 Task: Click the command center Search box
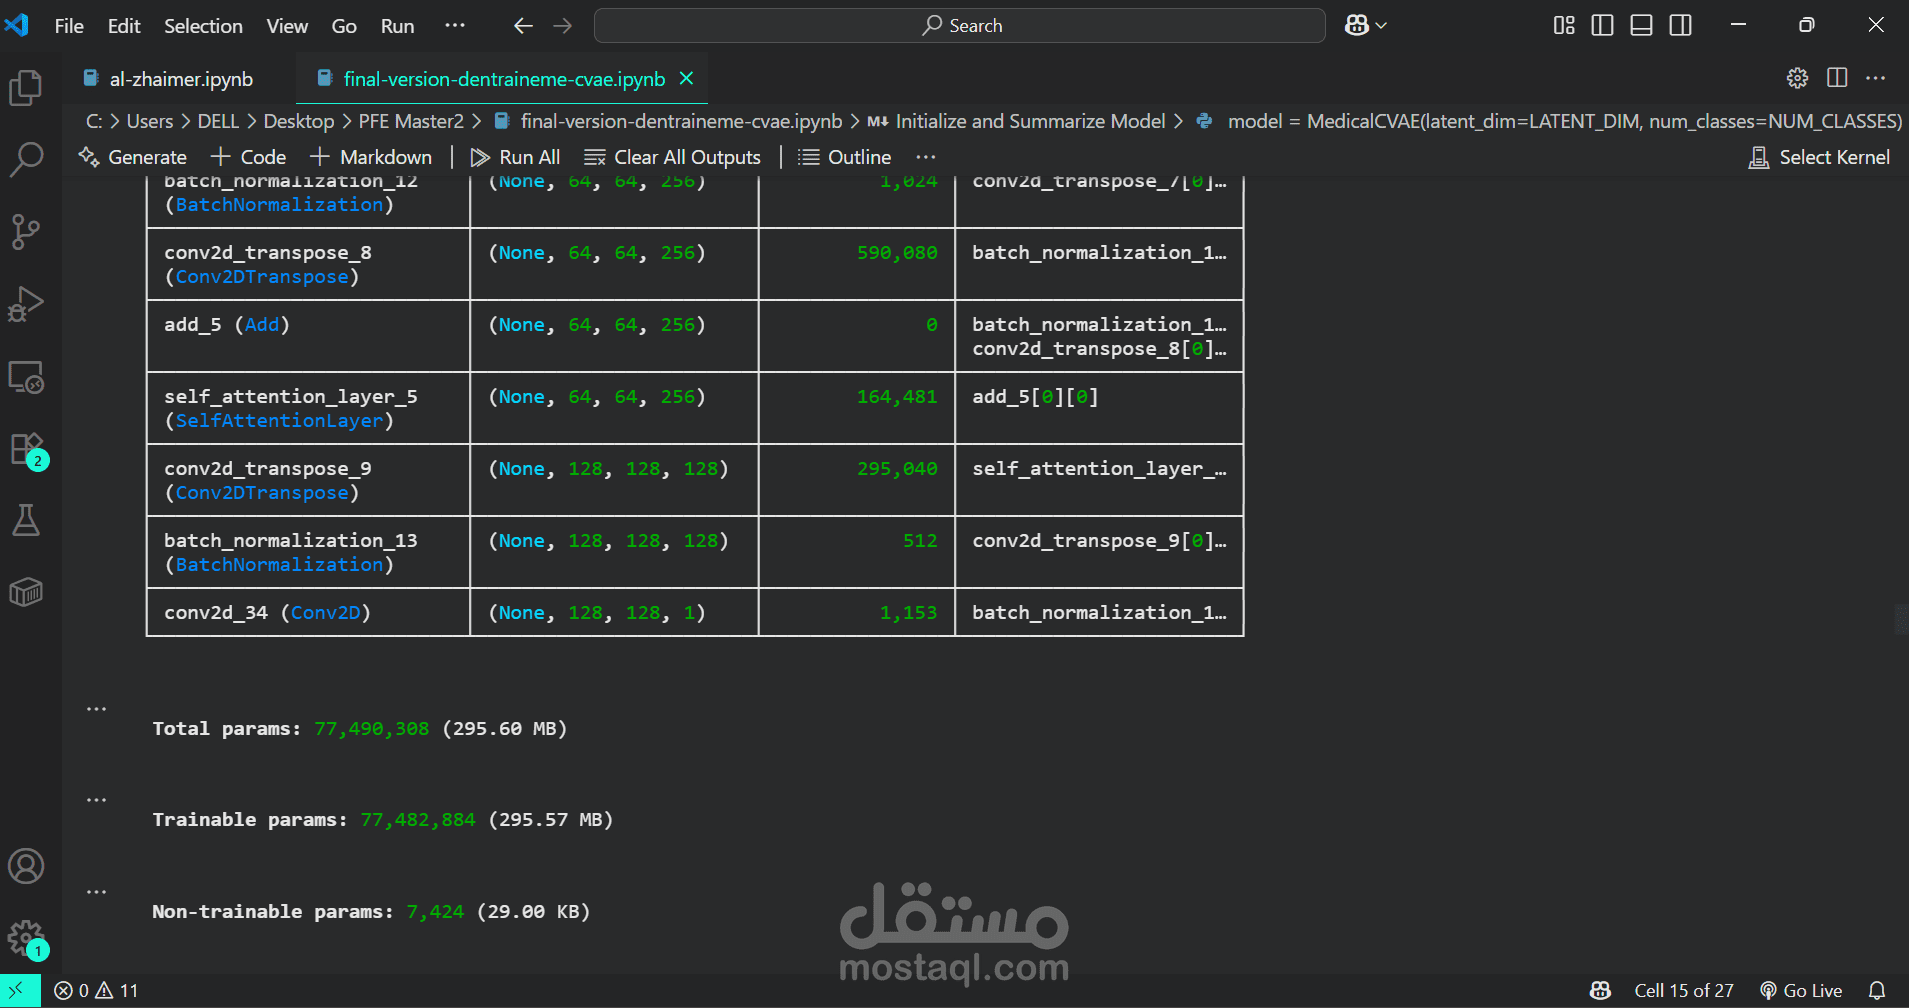point(960,26)
